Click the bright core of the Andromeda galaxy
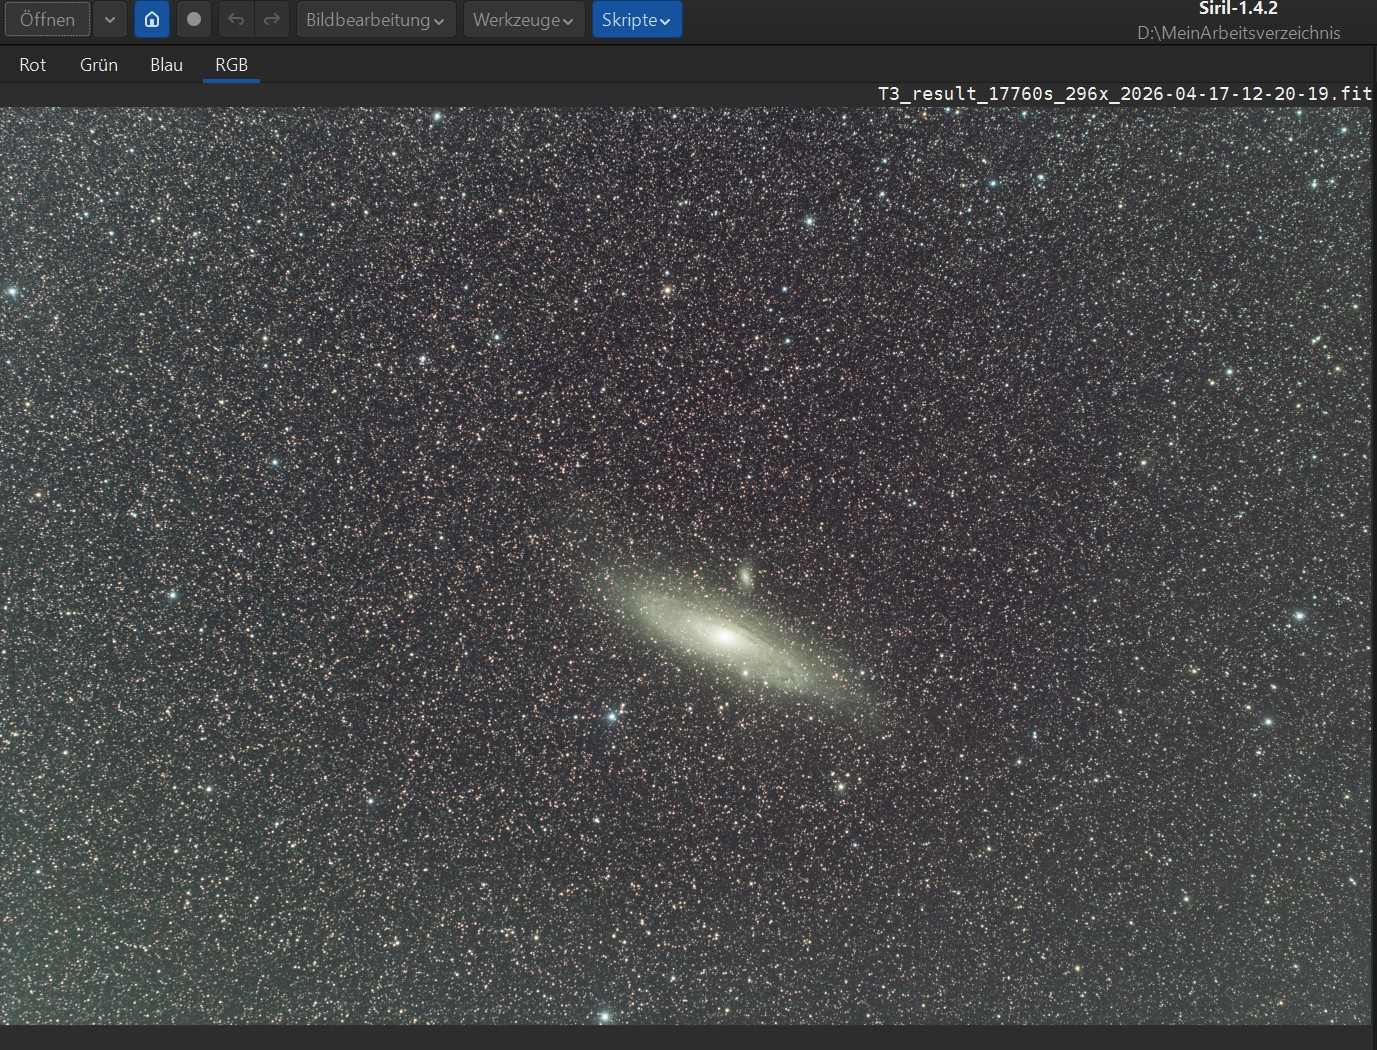This screenshot has width=1377, height=1050. point(726,635)
